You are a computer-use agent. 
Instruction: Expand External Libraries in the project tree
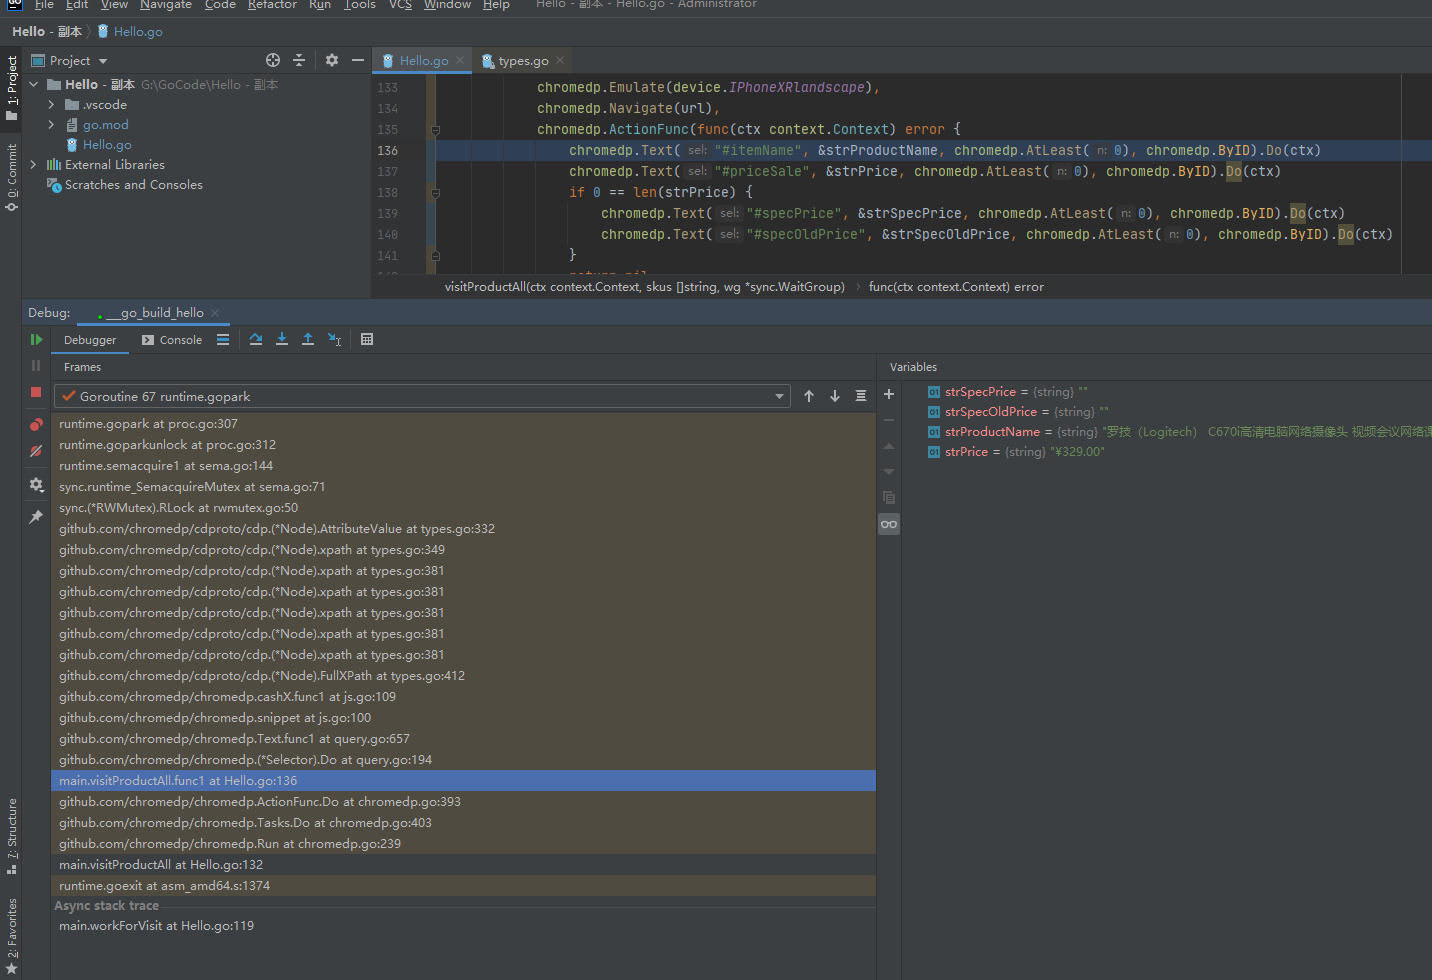coord(34,165)
